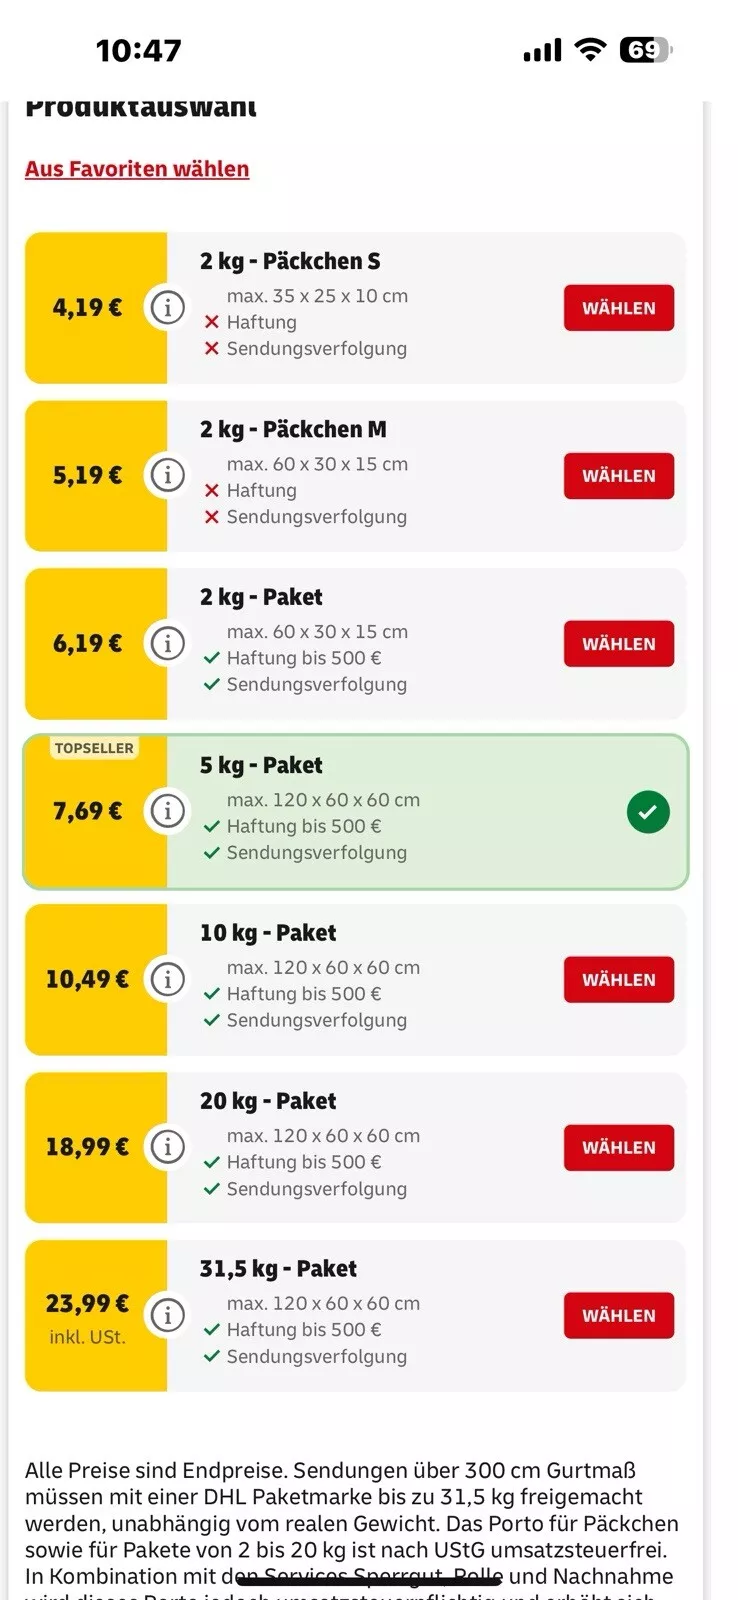Pick 20 kg Paket using WÄHLEN
Image resolution: width=738 pixels, height=1600 pixels.
619,1148
